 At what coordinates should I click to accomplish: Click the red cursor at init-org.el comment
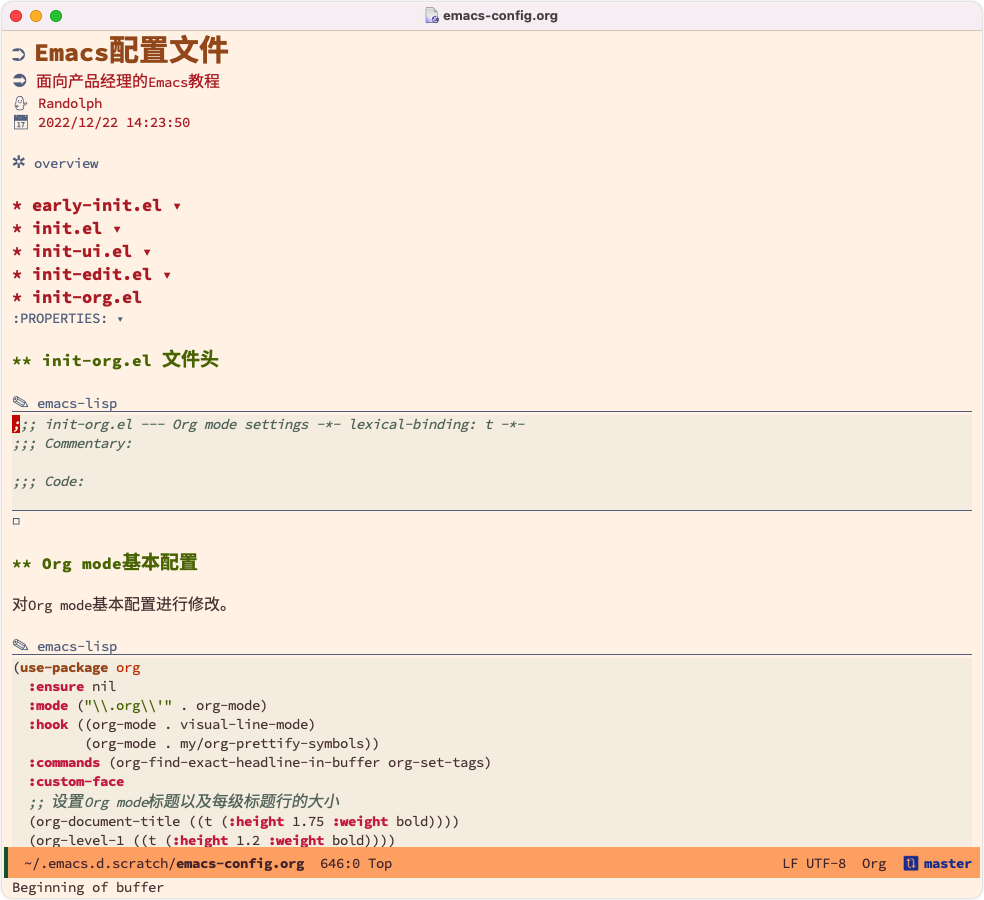point(16,424)
